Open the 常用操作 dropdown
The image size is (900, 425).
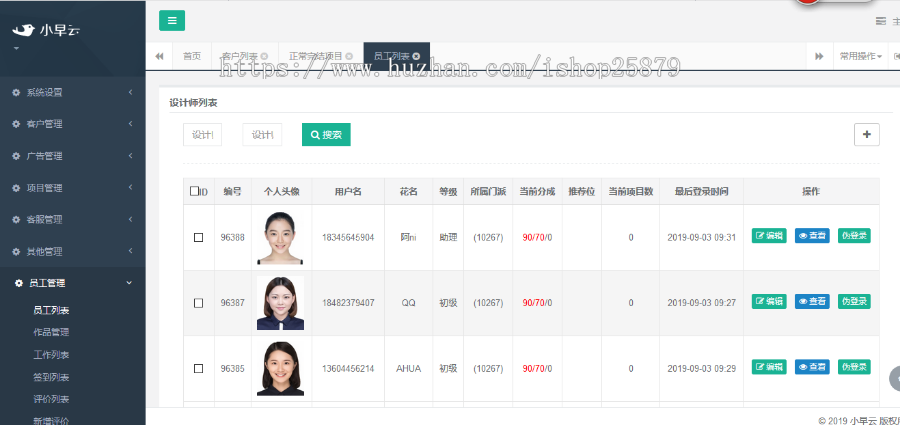pos(860,56)
